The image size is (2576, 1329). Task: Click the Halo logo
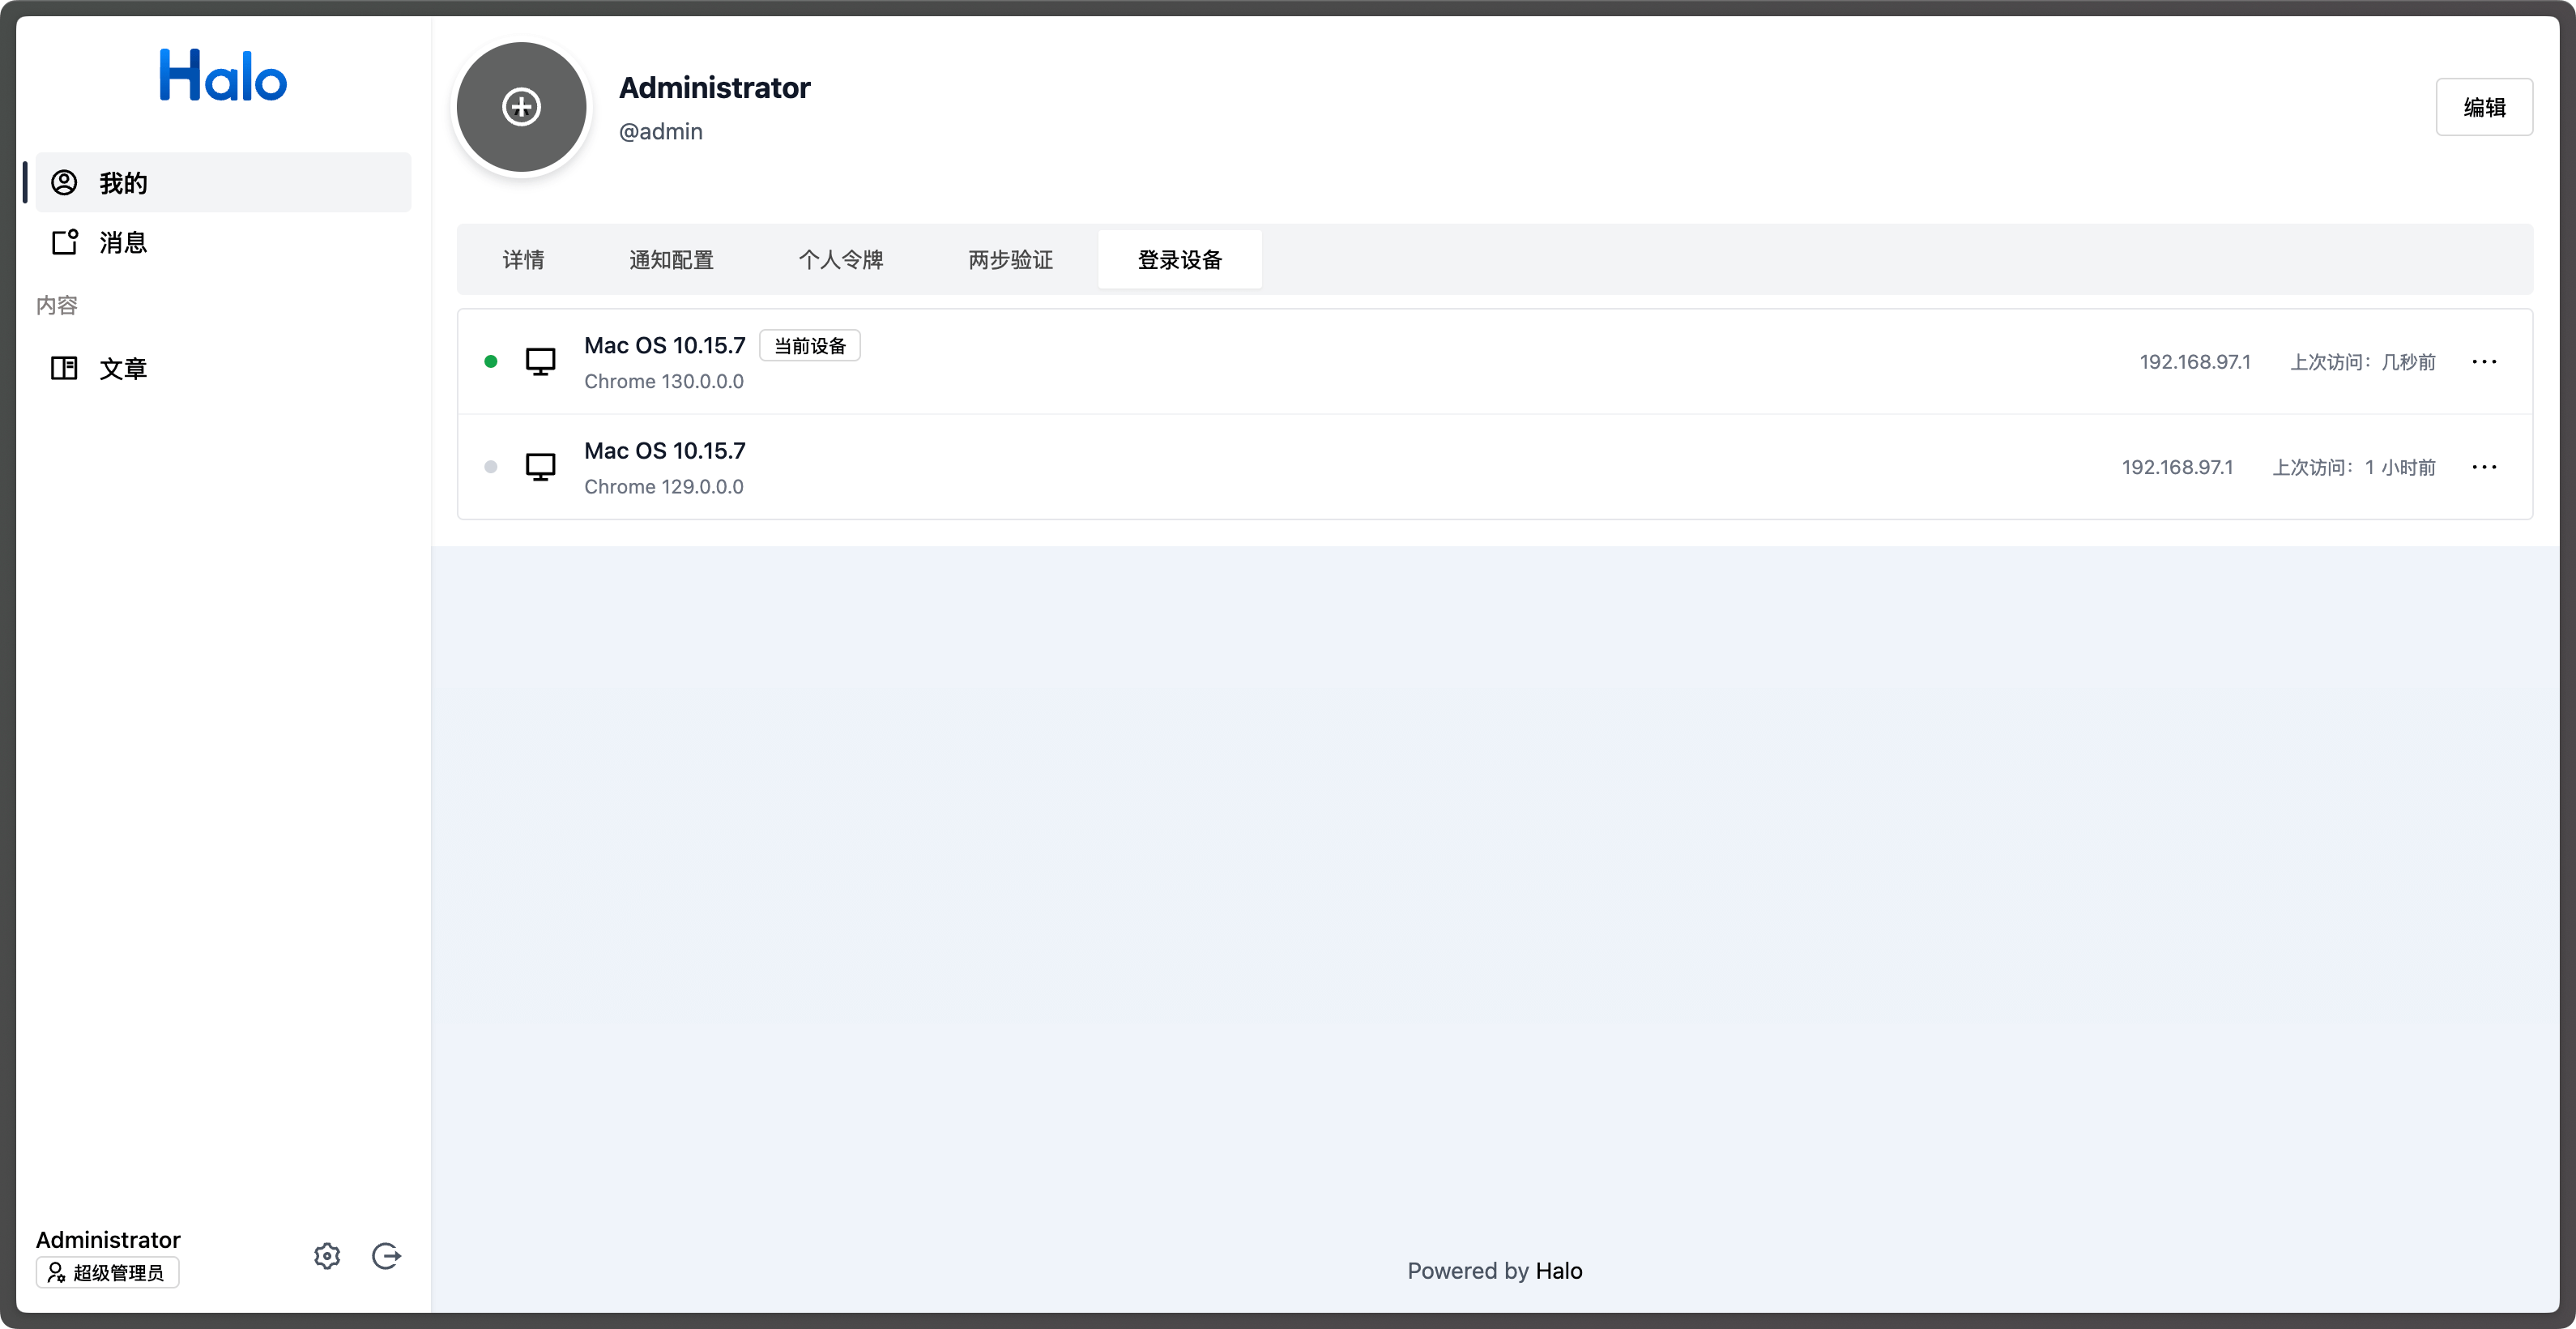click(223, 76)
